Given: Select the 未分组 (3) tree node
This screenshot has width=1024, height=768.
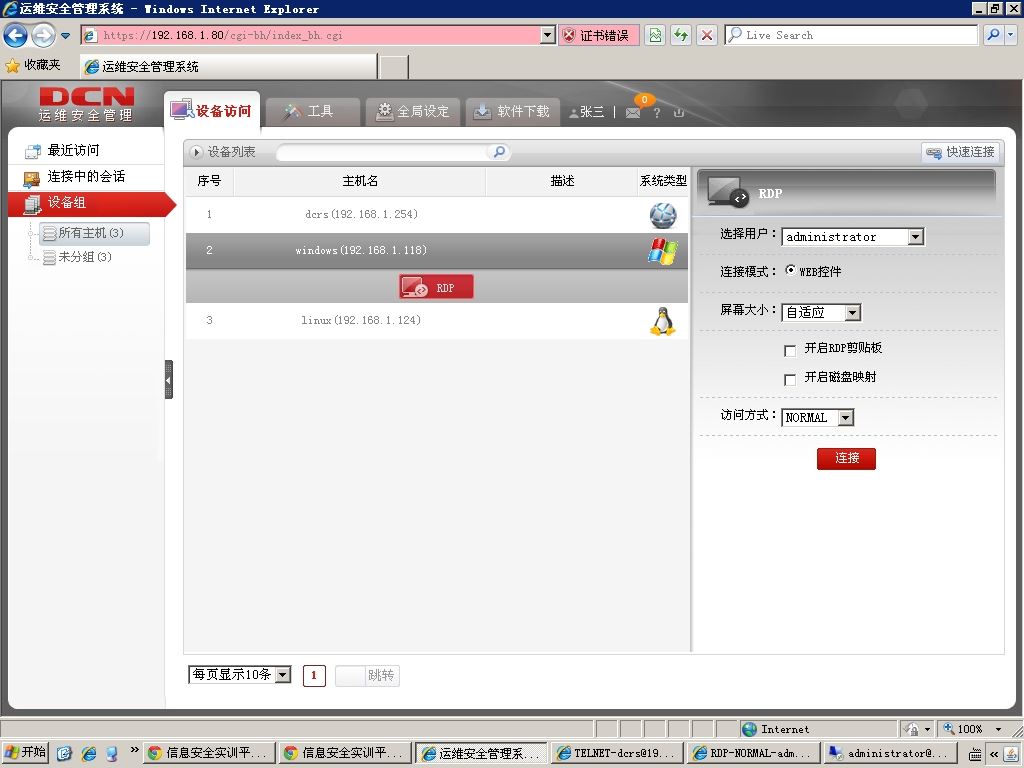Looking at the screenshot, I should tap(77, 257).
